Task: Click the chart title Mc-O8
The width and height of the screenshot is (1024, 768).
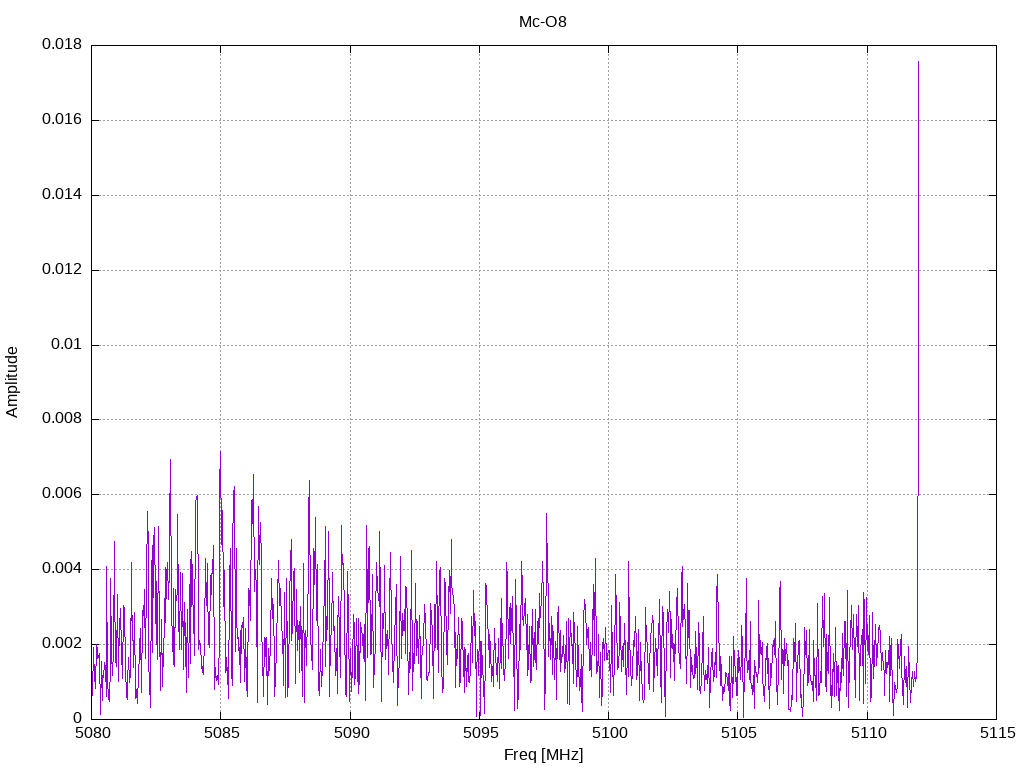Action: tap(543, 21)
